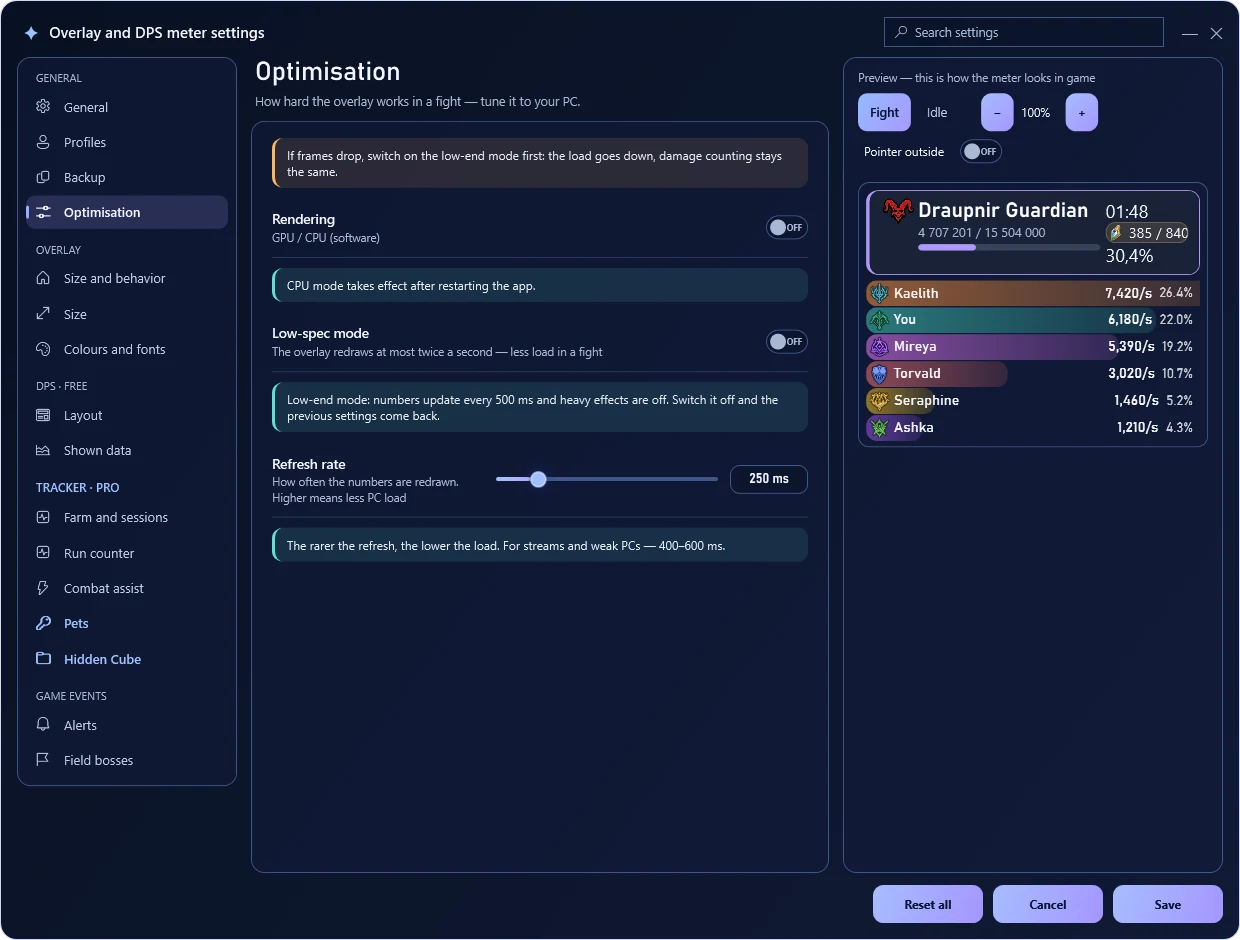Screen dimensions: 1240x940
Task: Click Seraphine's class icon in the meter
Action: coord(879,401)
